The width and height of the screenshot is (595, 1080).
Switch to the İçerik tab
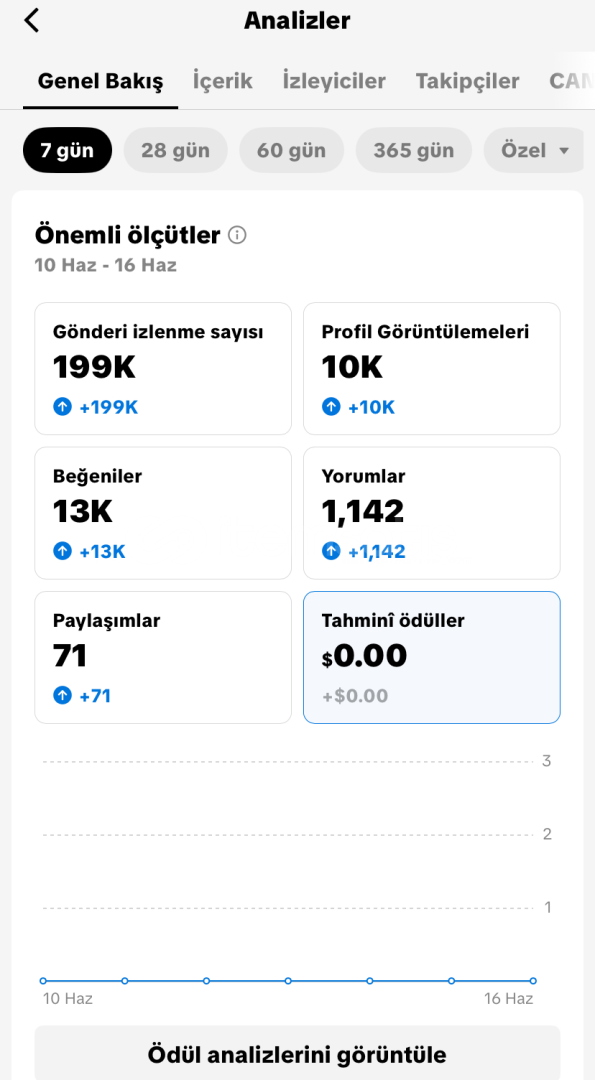tap(222, 81)
